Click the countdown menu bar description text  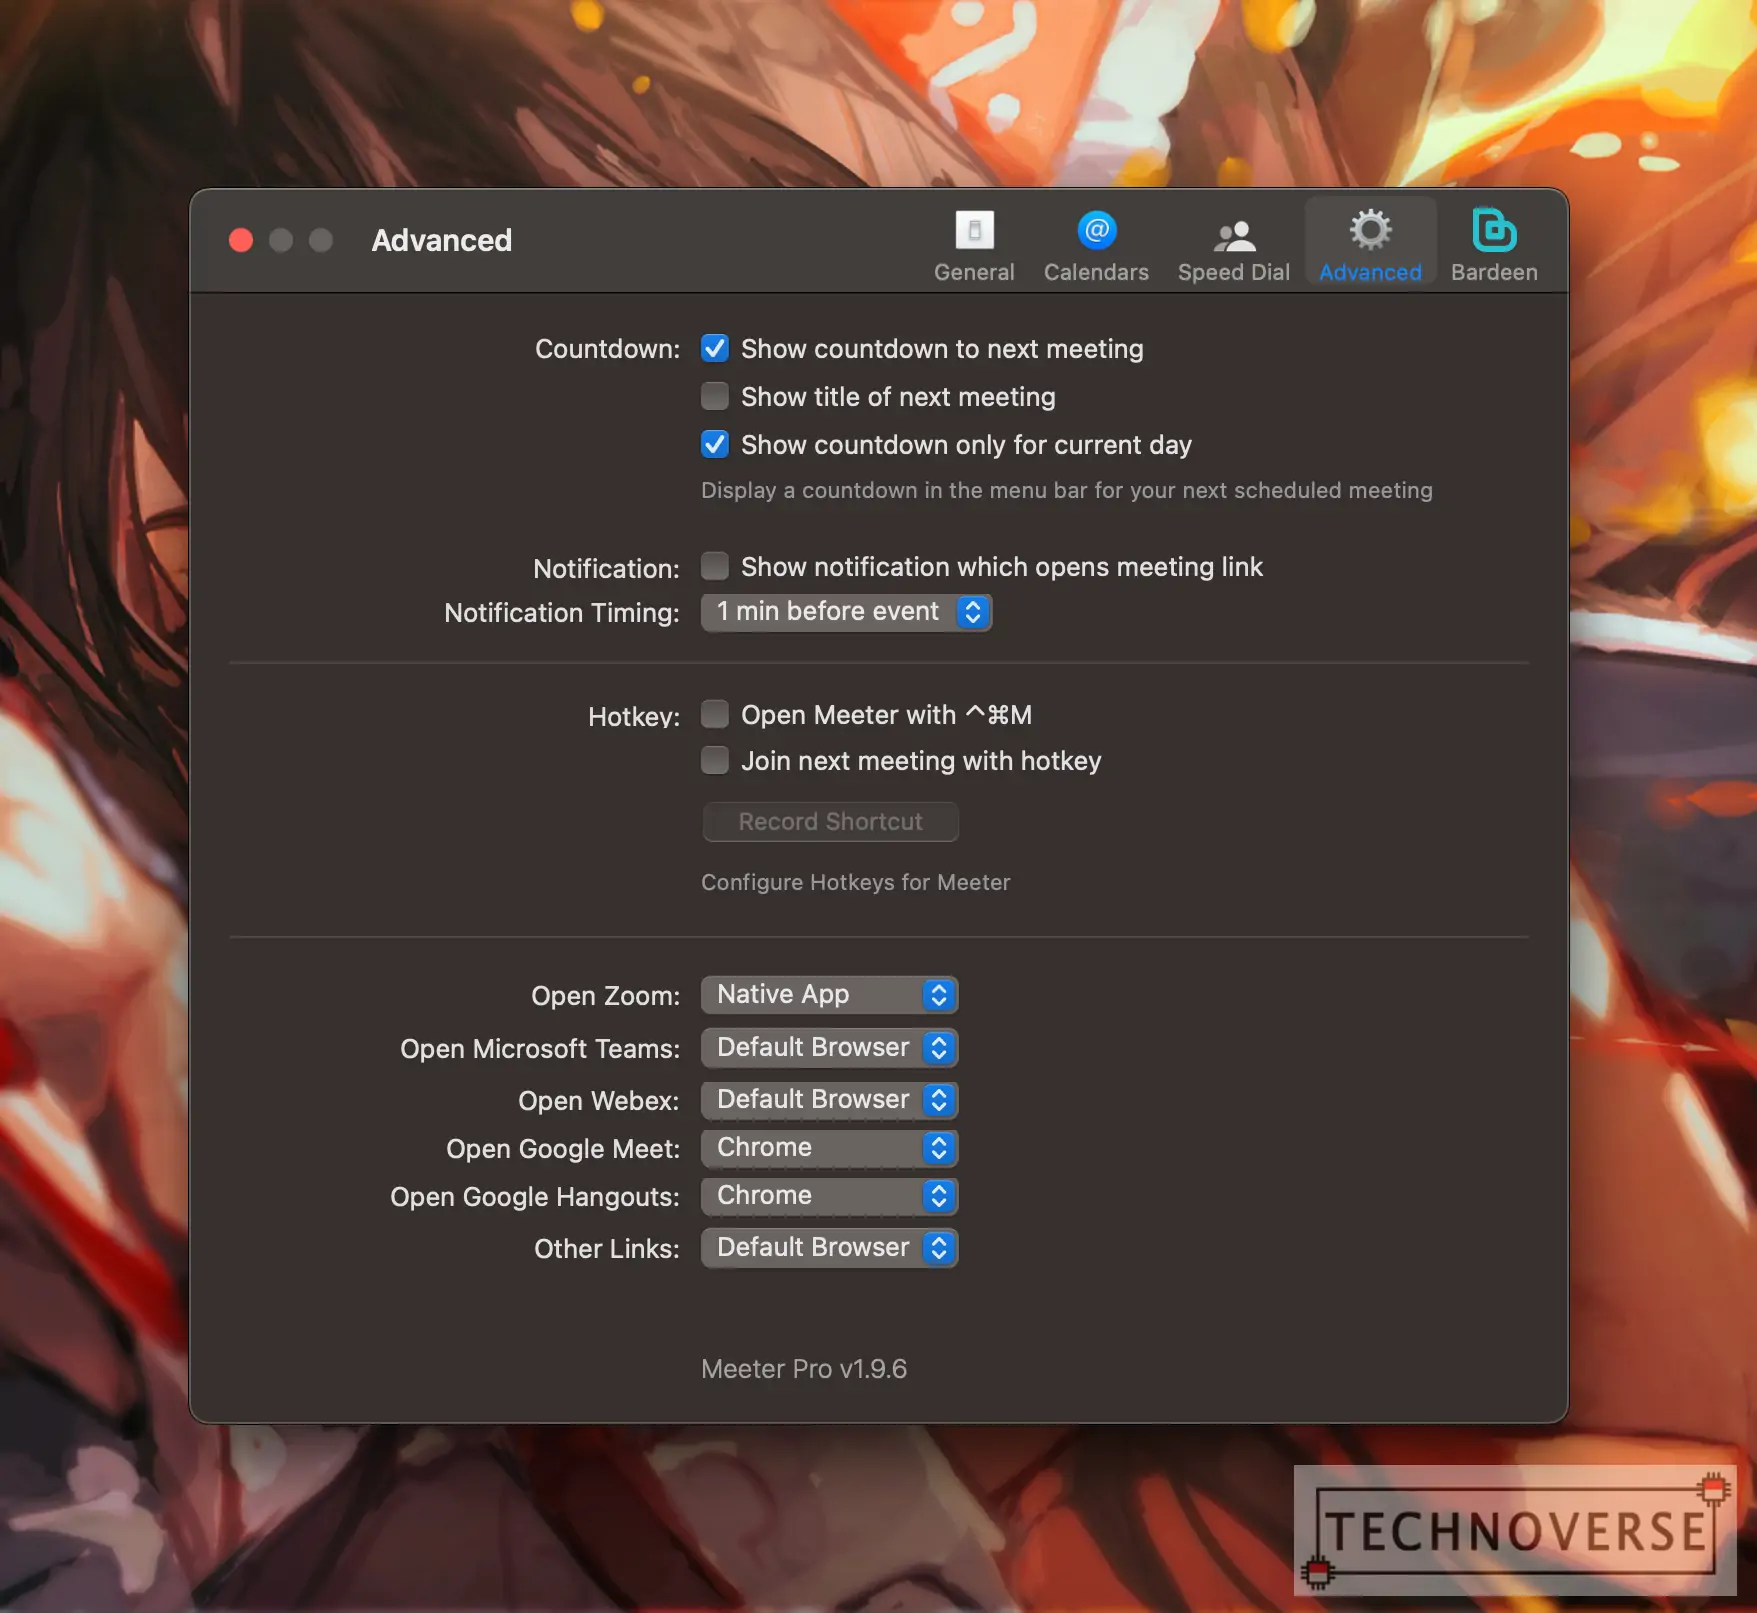point(1067,490)
